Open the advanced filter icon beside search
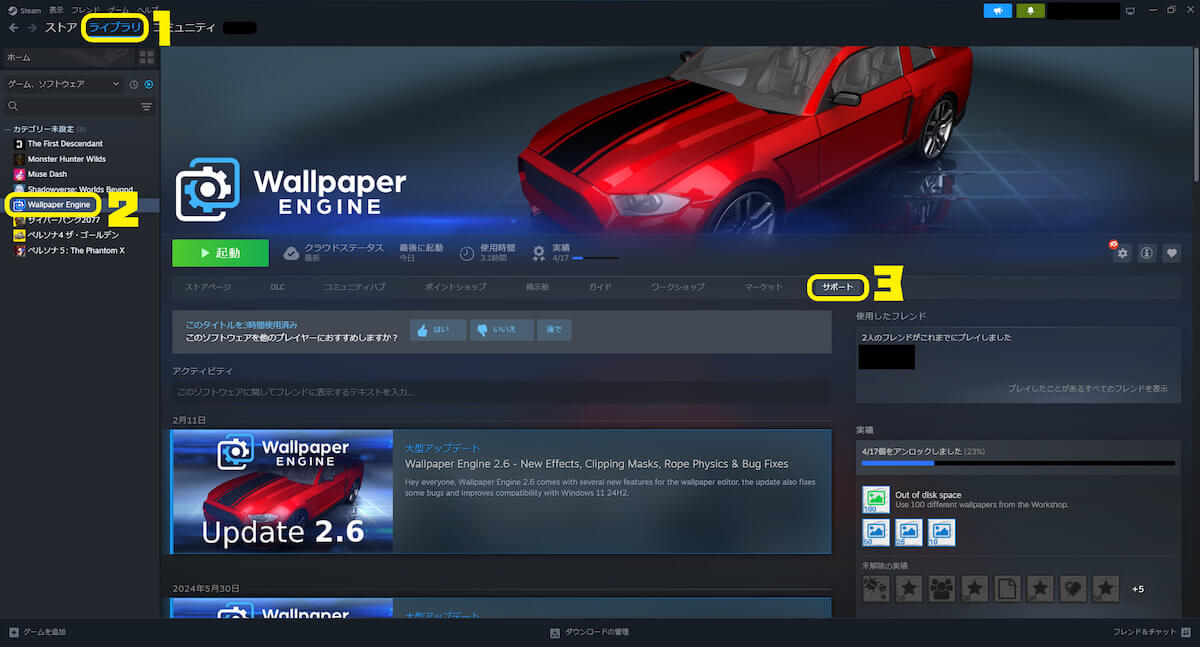This screenshot has width=1200, height=647. [x=147, y=106]
